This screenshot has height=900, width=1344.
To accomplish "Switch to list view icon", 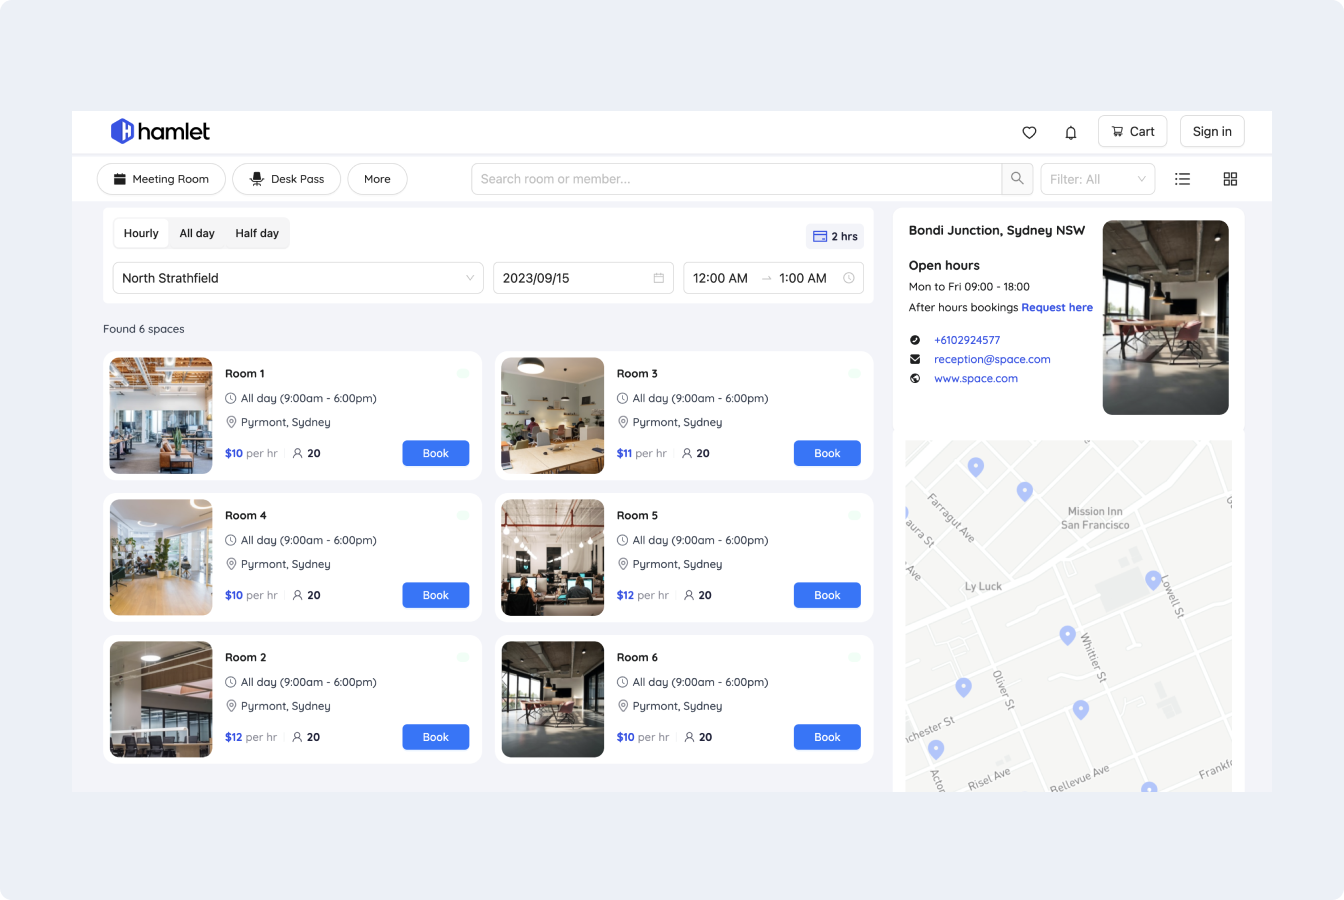I will [1182, 179].
